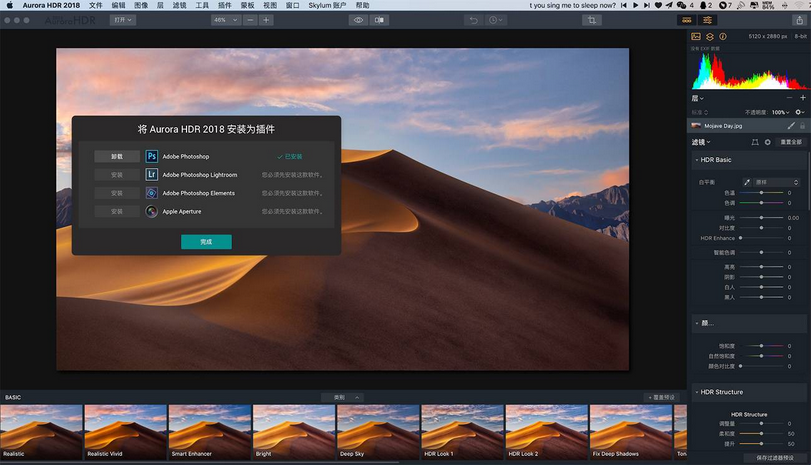
Task: Open the 帮助 Help menu
Action: coord(362,5)
